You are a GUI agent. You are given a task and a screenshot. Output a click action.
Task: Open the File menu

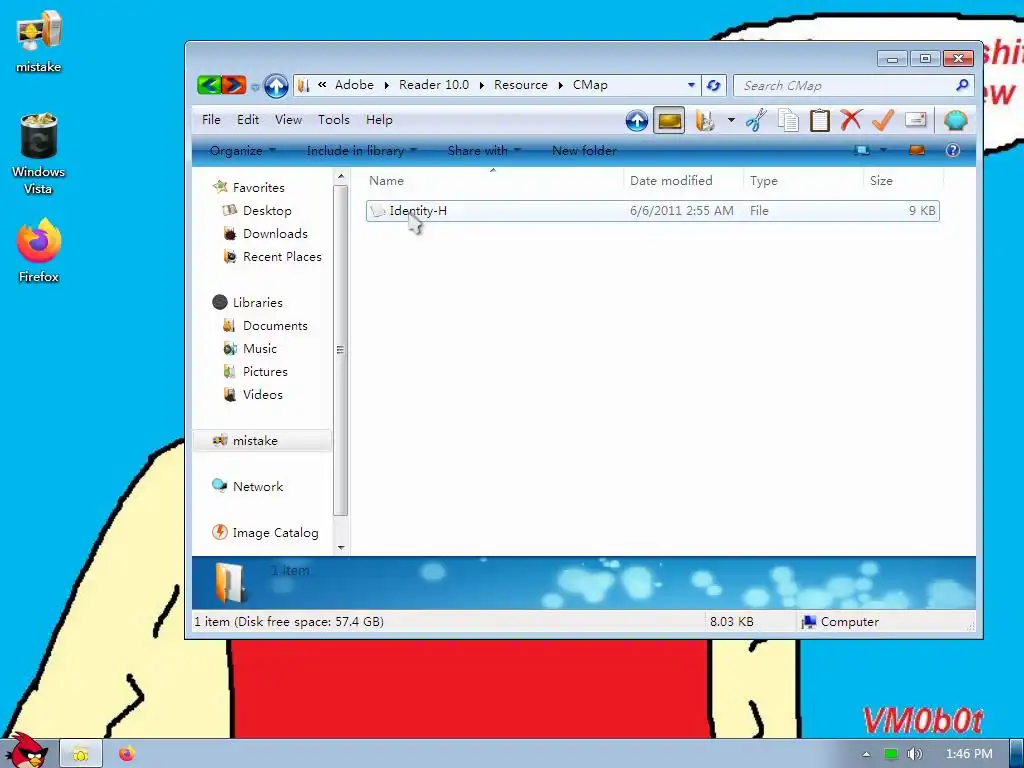pos(211,120)
